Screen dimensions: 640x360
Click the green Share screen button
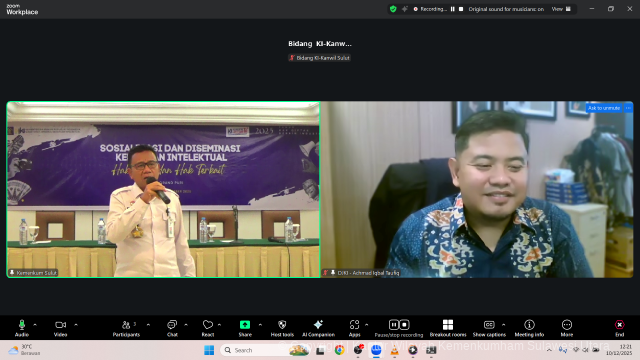pos(245,328)
